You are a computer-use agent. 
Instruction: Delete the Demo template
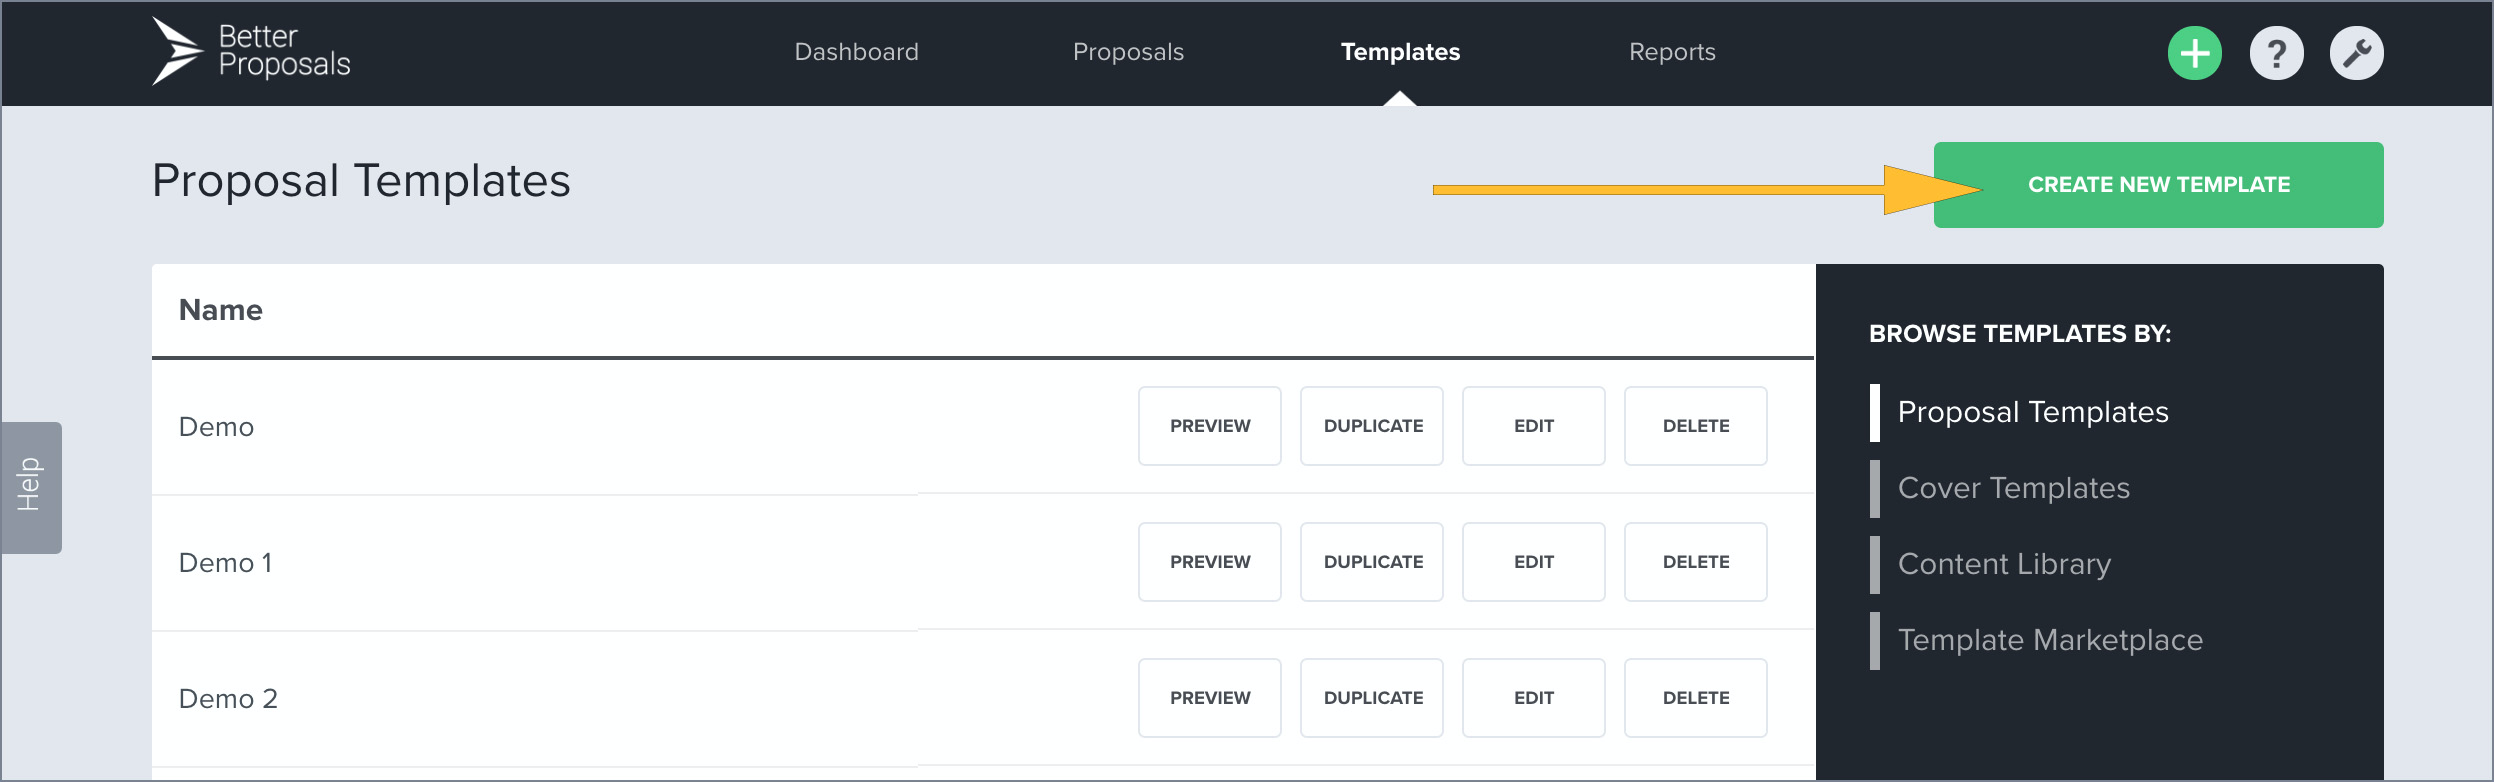1695,426
